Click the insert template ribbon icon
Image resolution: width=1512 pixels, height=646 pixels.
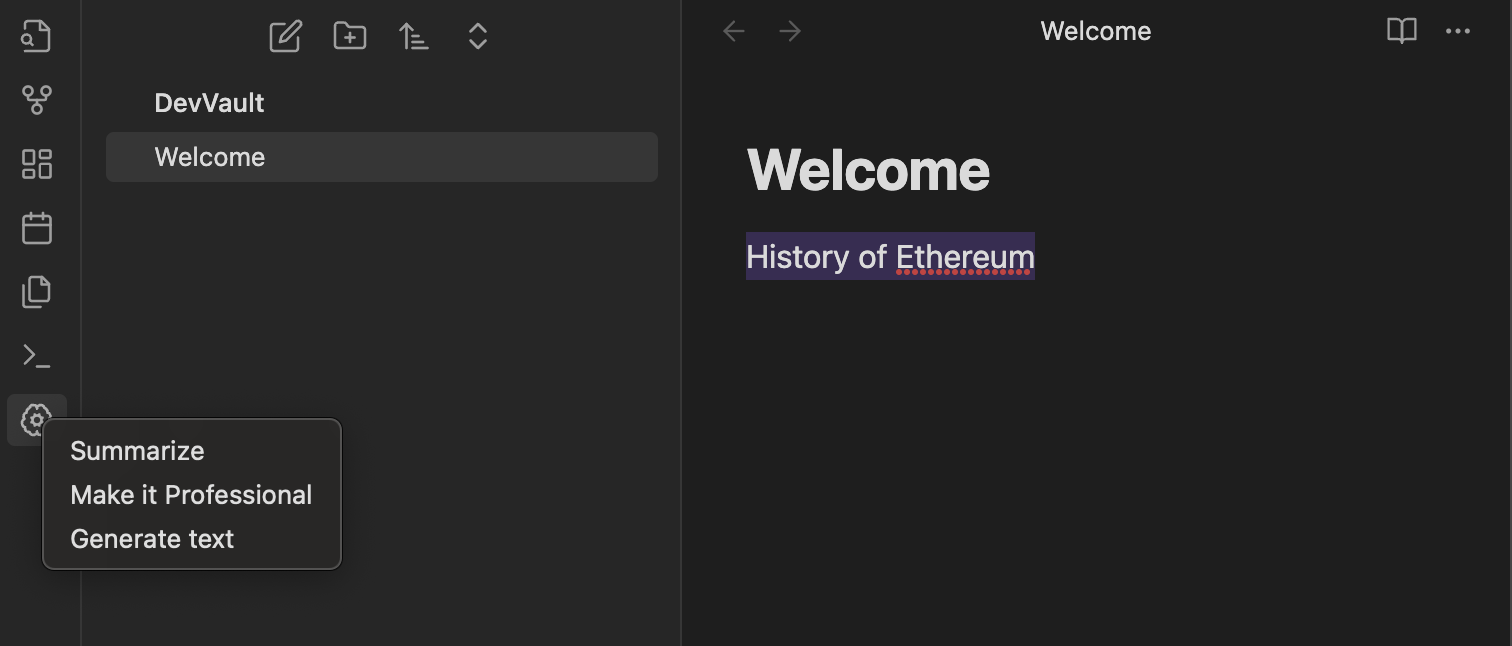[x=36, y=292]
